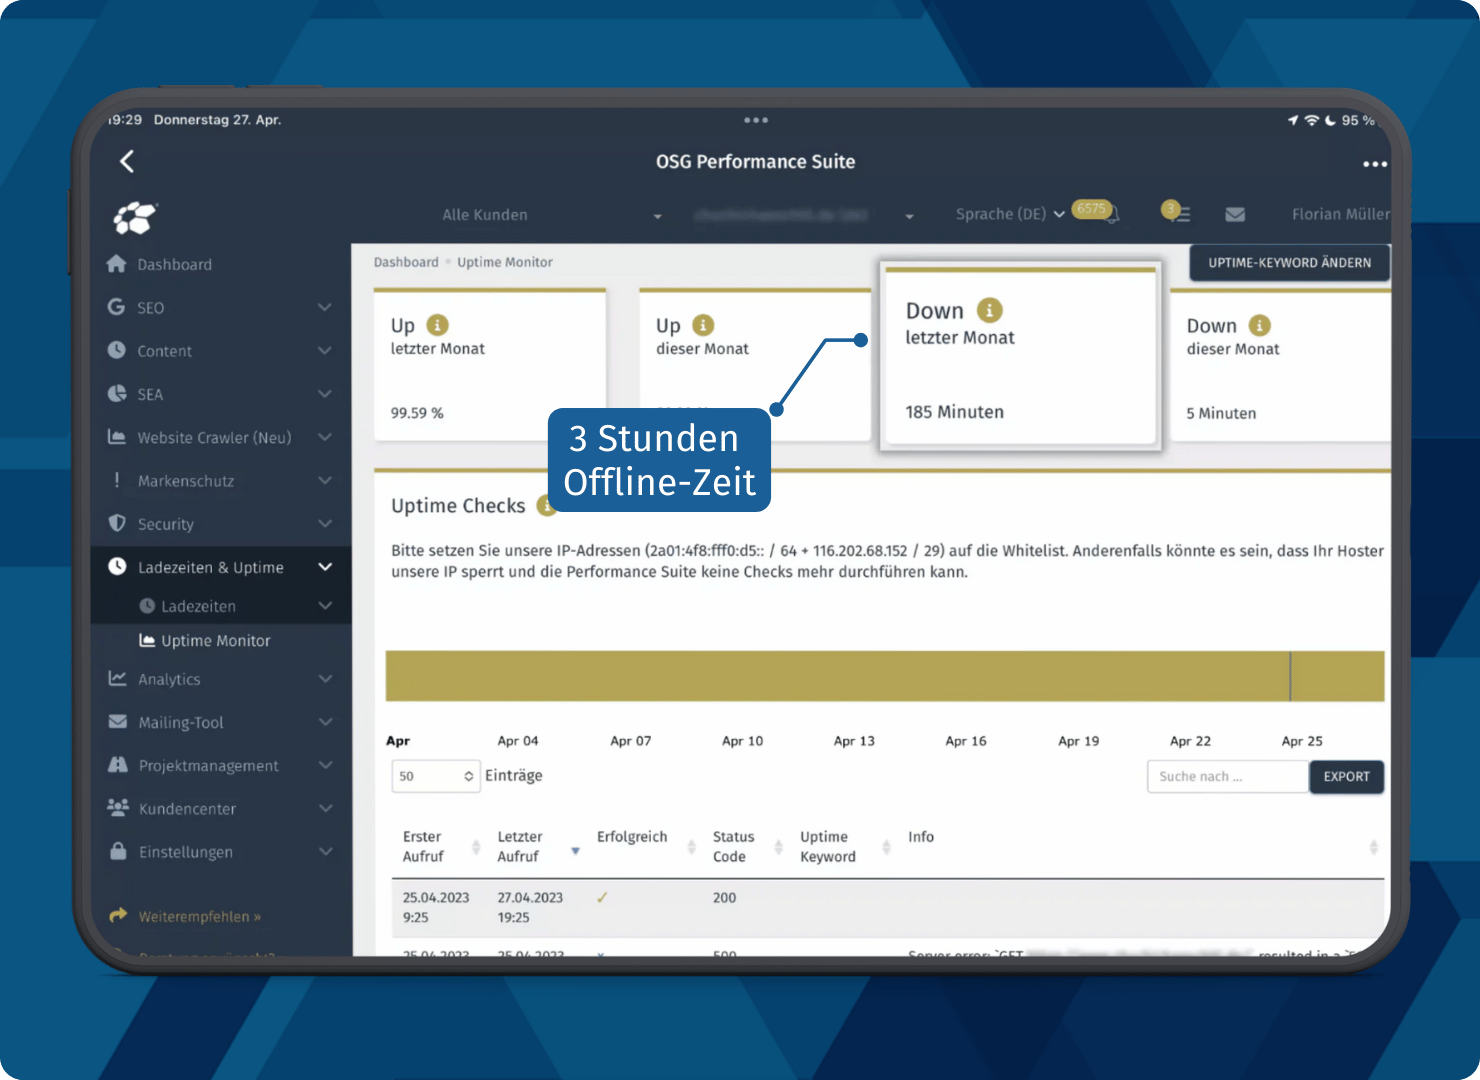Click the Ladezeiten & Uptime clock icon
1480x1080 pixels.
point(117,567)
